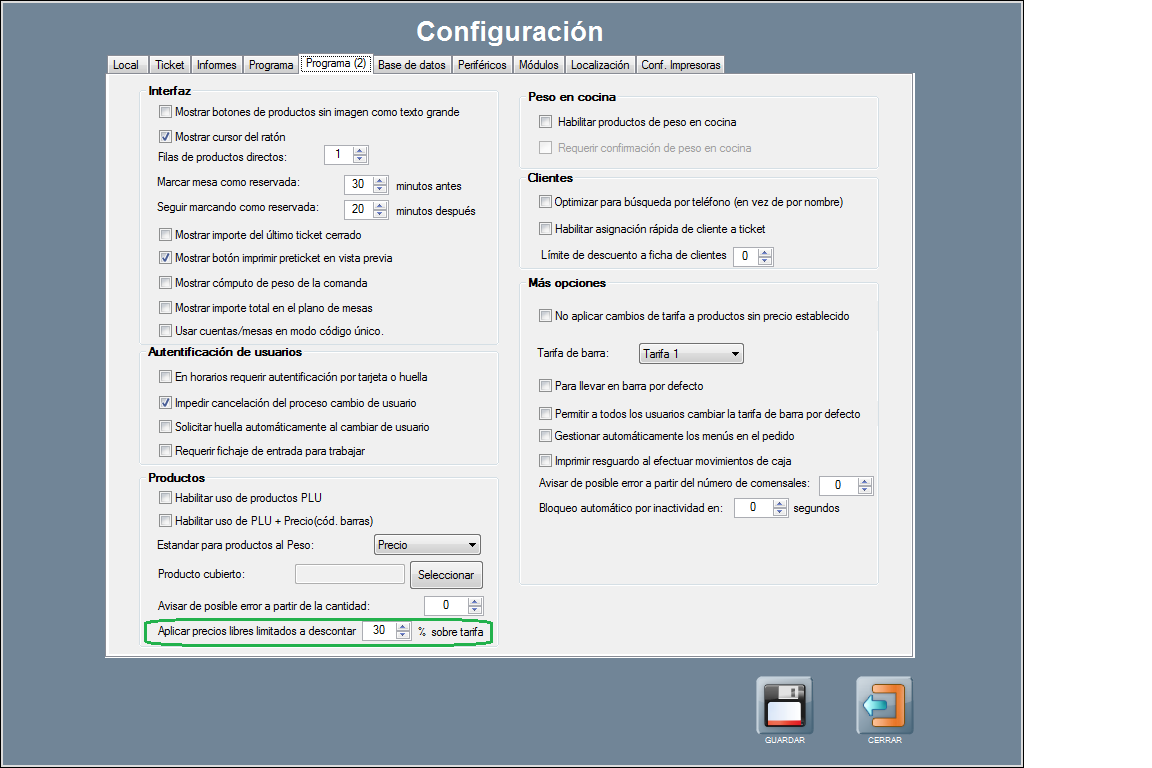Viewport: 1152px width, 768px height.
Task: Click the Avisar número de comensales value field
Action: pos(838,485)
